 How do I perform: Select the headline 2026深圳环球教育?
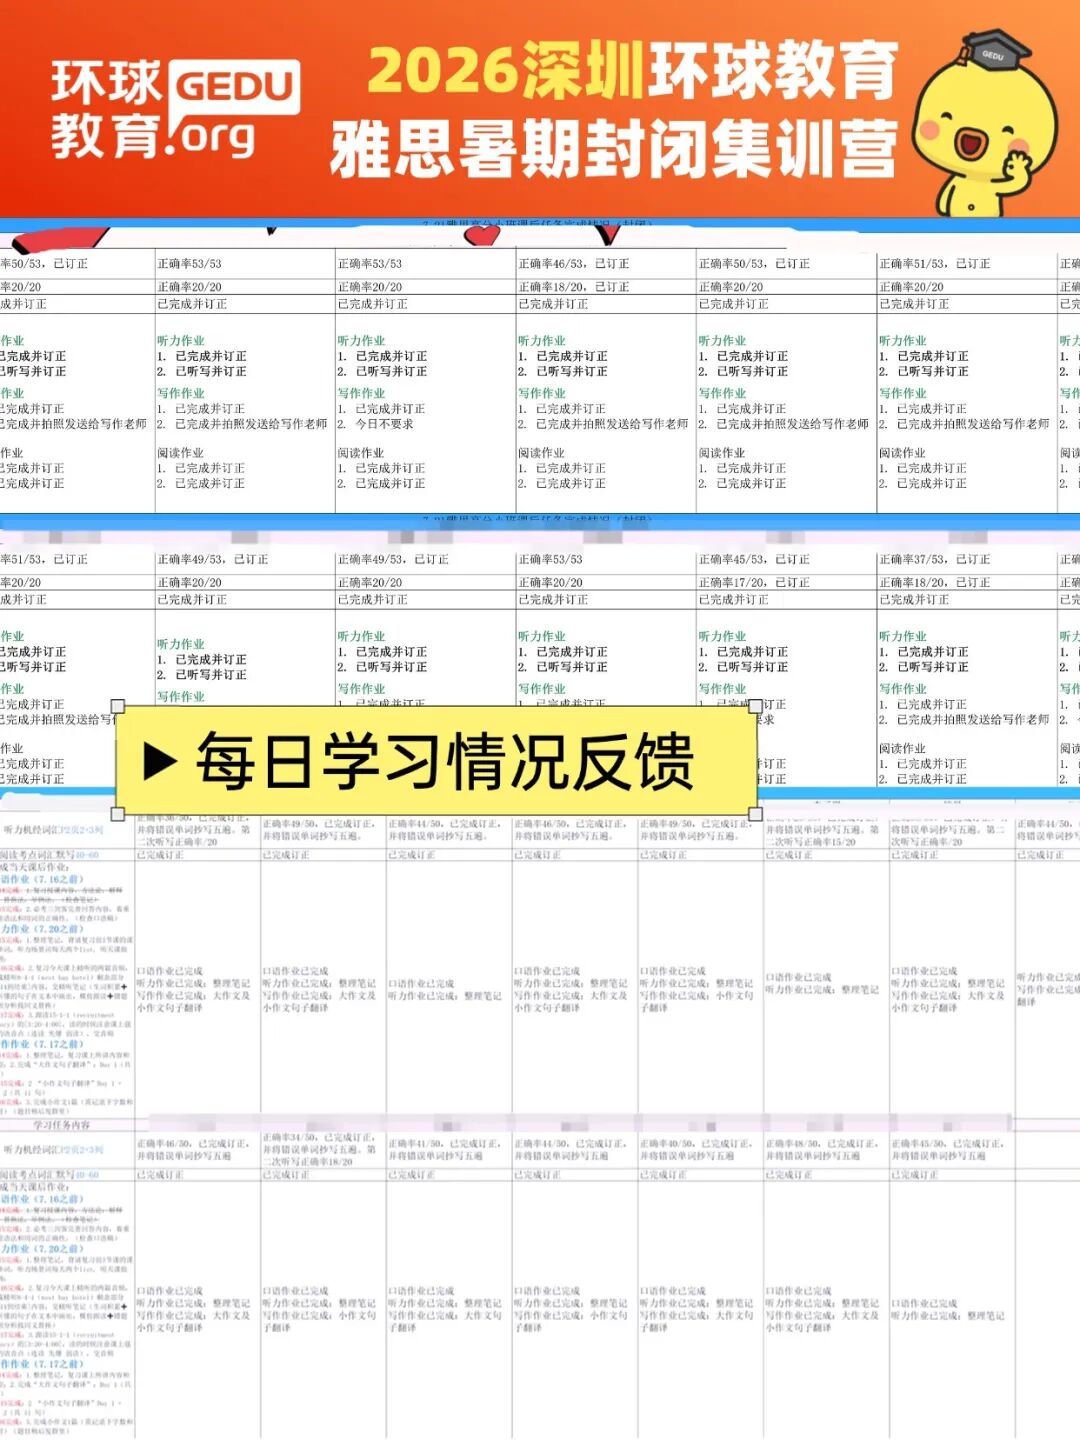point(632,72)
